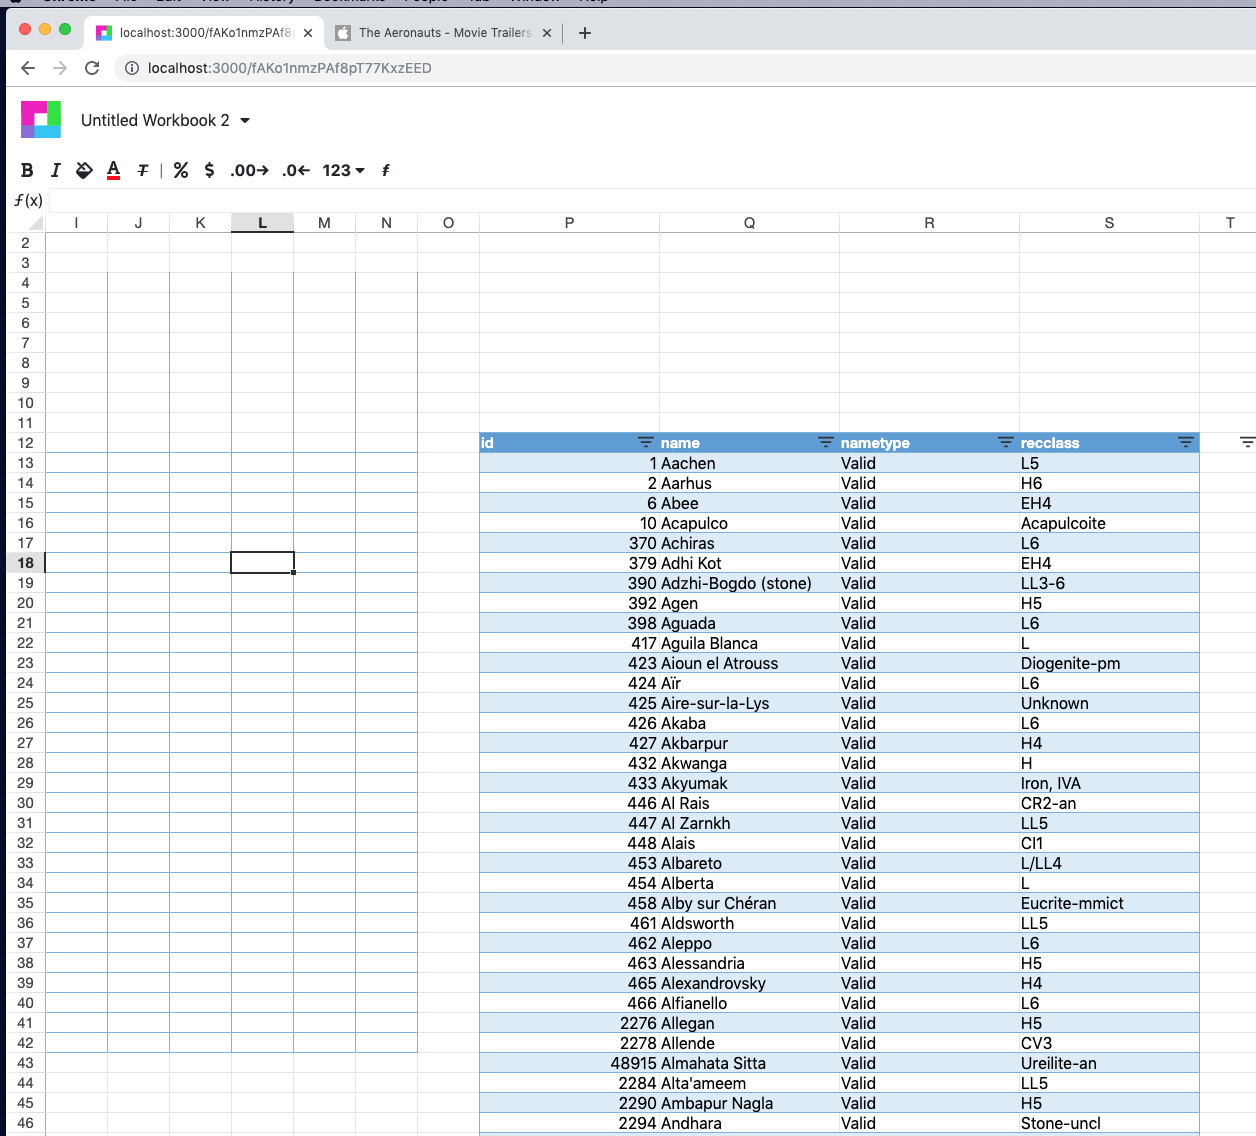The image size is (1256, 1136).
Task: Increase decimal places button
Action: 249,170
